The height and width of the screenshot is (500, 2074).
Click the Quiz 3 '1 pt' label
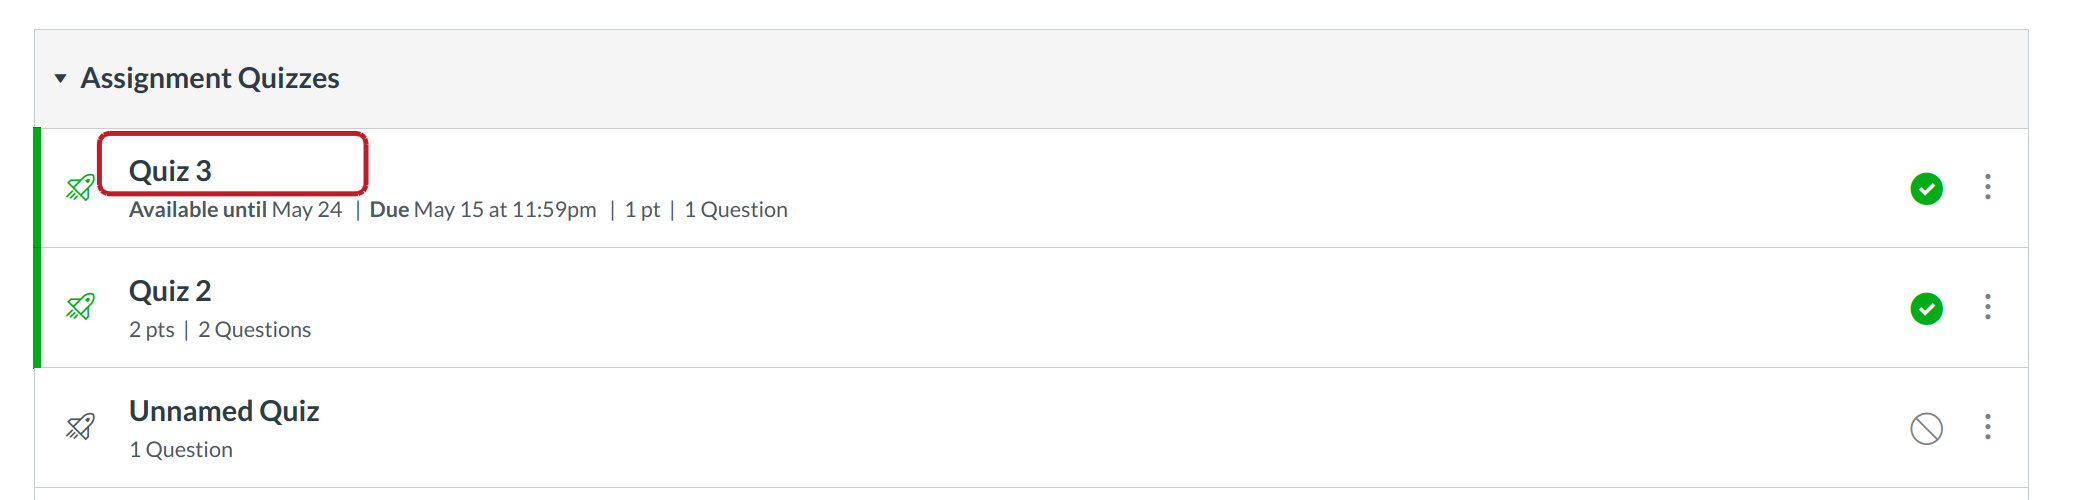click(x=642, y=210)
